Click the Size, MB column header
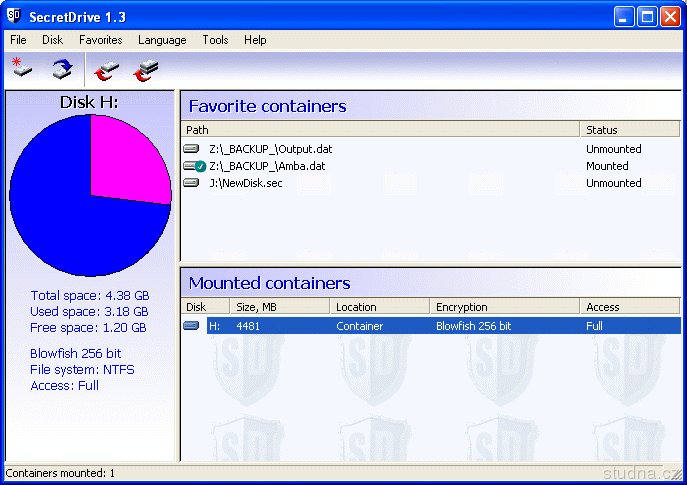The height and width of the screenshot is (485, 687). (280, 307)
